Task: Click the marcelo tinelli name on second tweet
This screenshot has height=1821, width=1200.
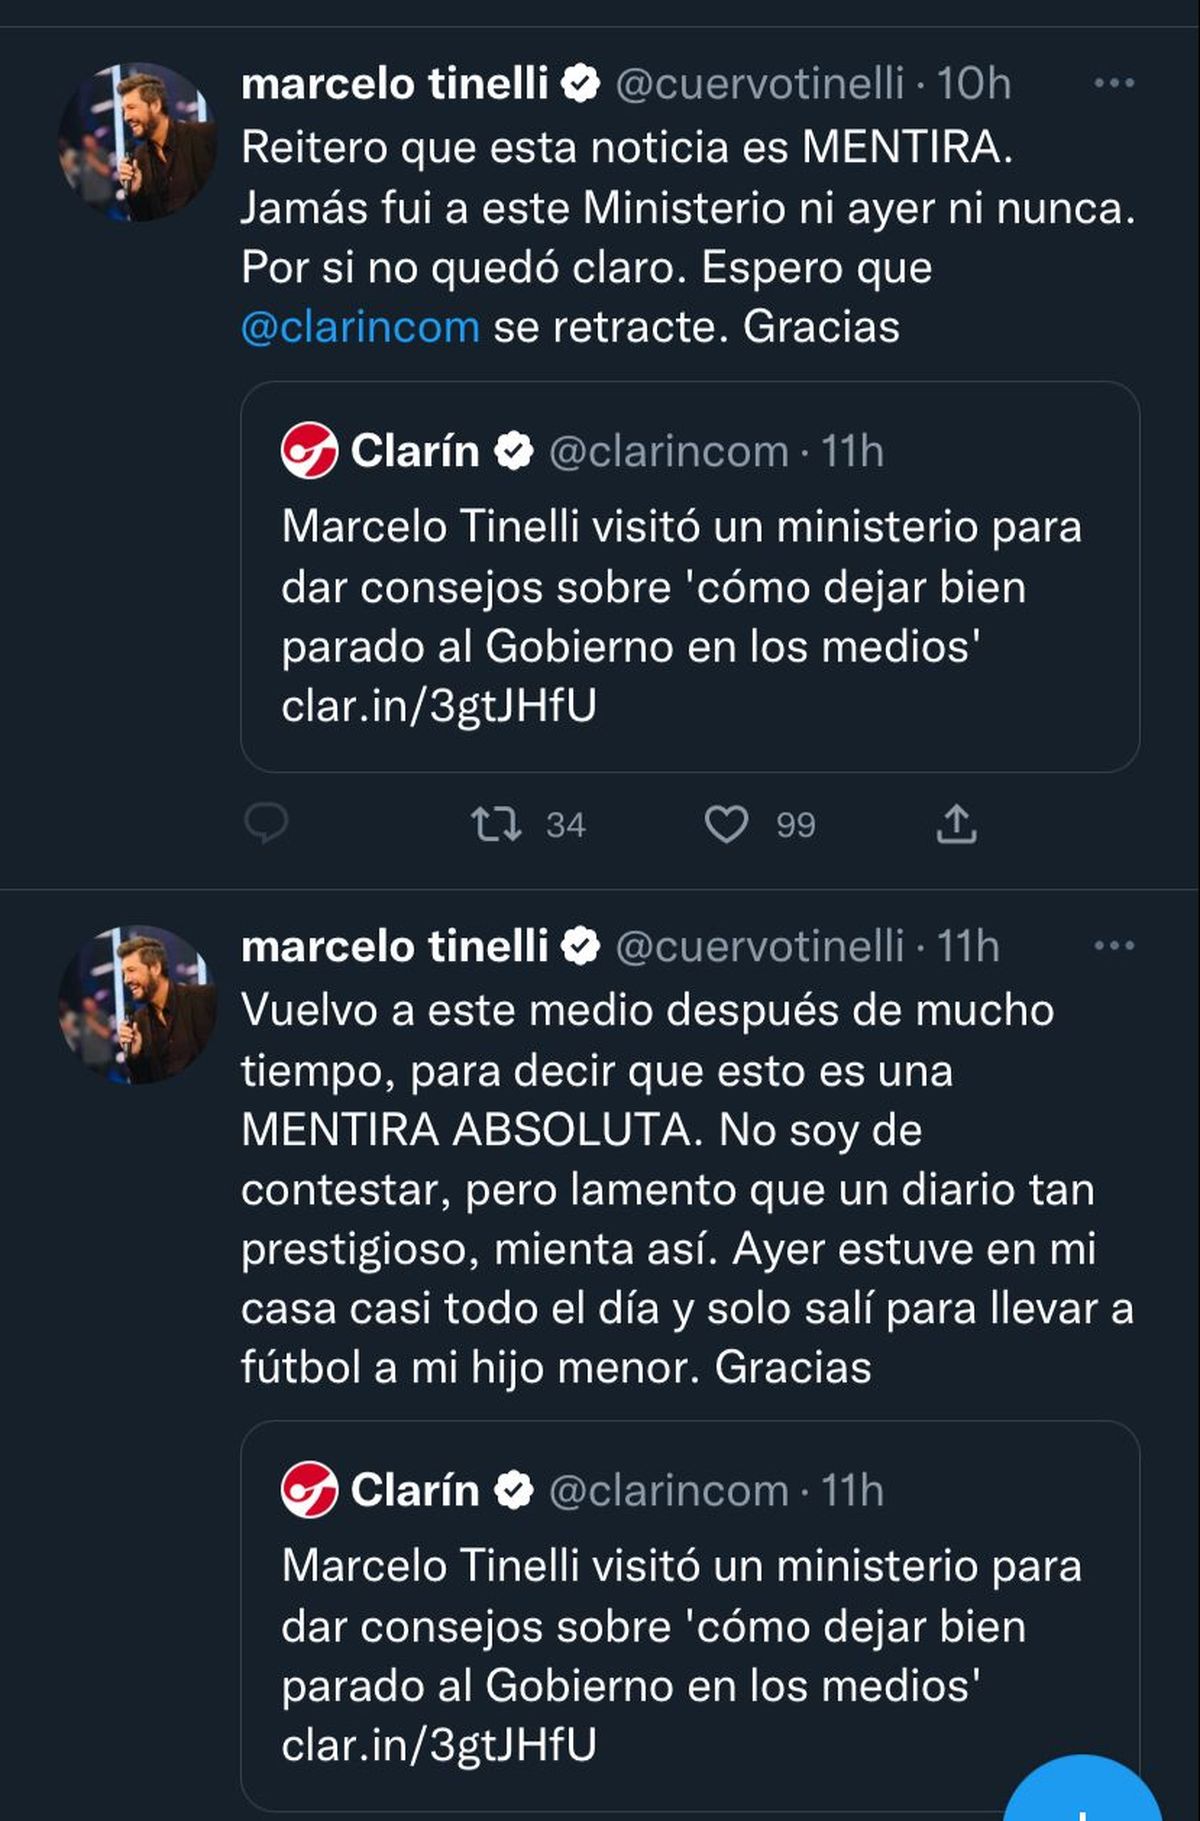Action: 394,946
